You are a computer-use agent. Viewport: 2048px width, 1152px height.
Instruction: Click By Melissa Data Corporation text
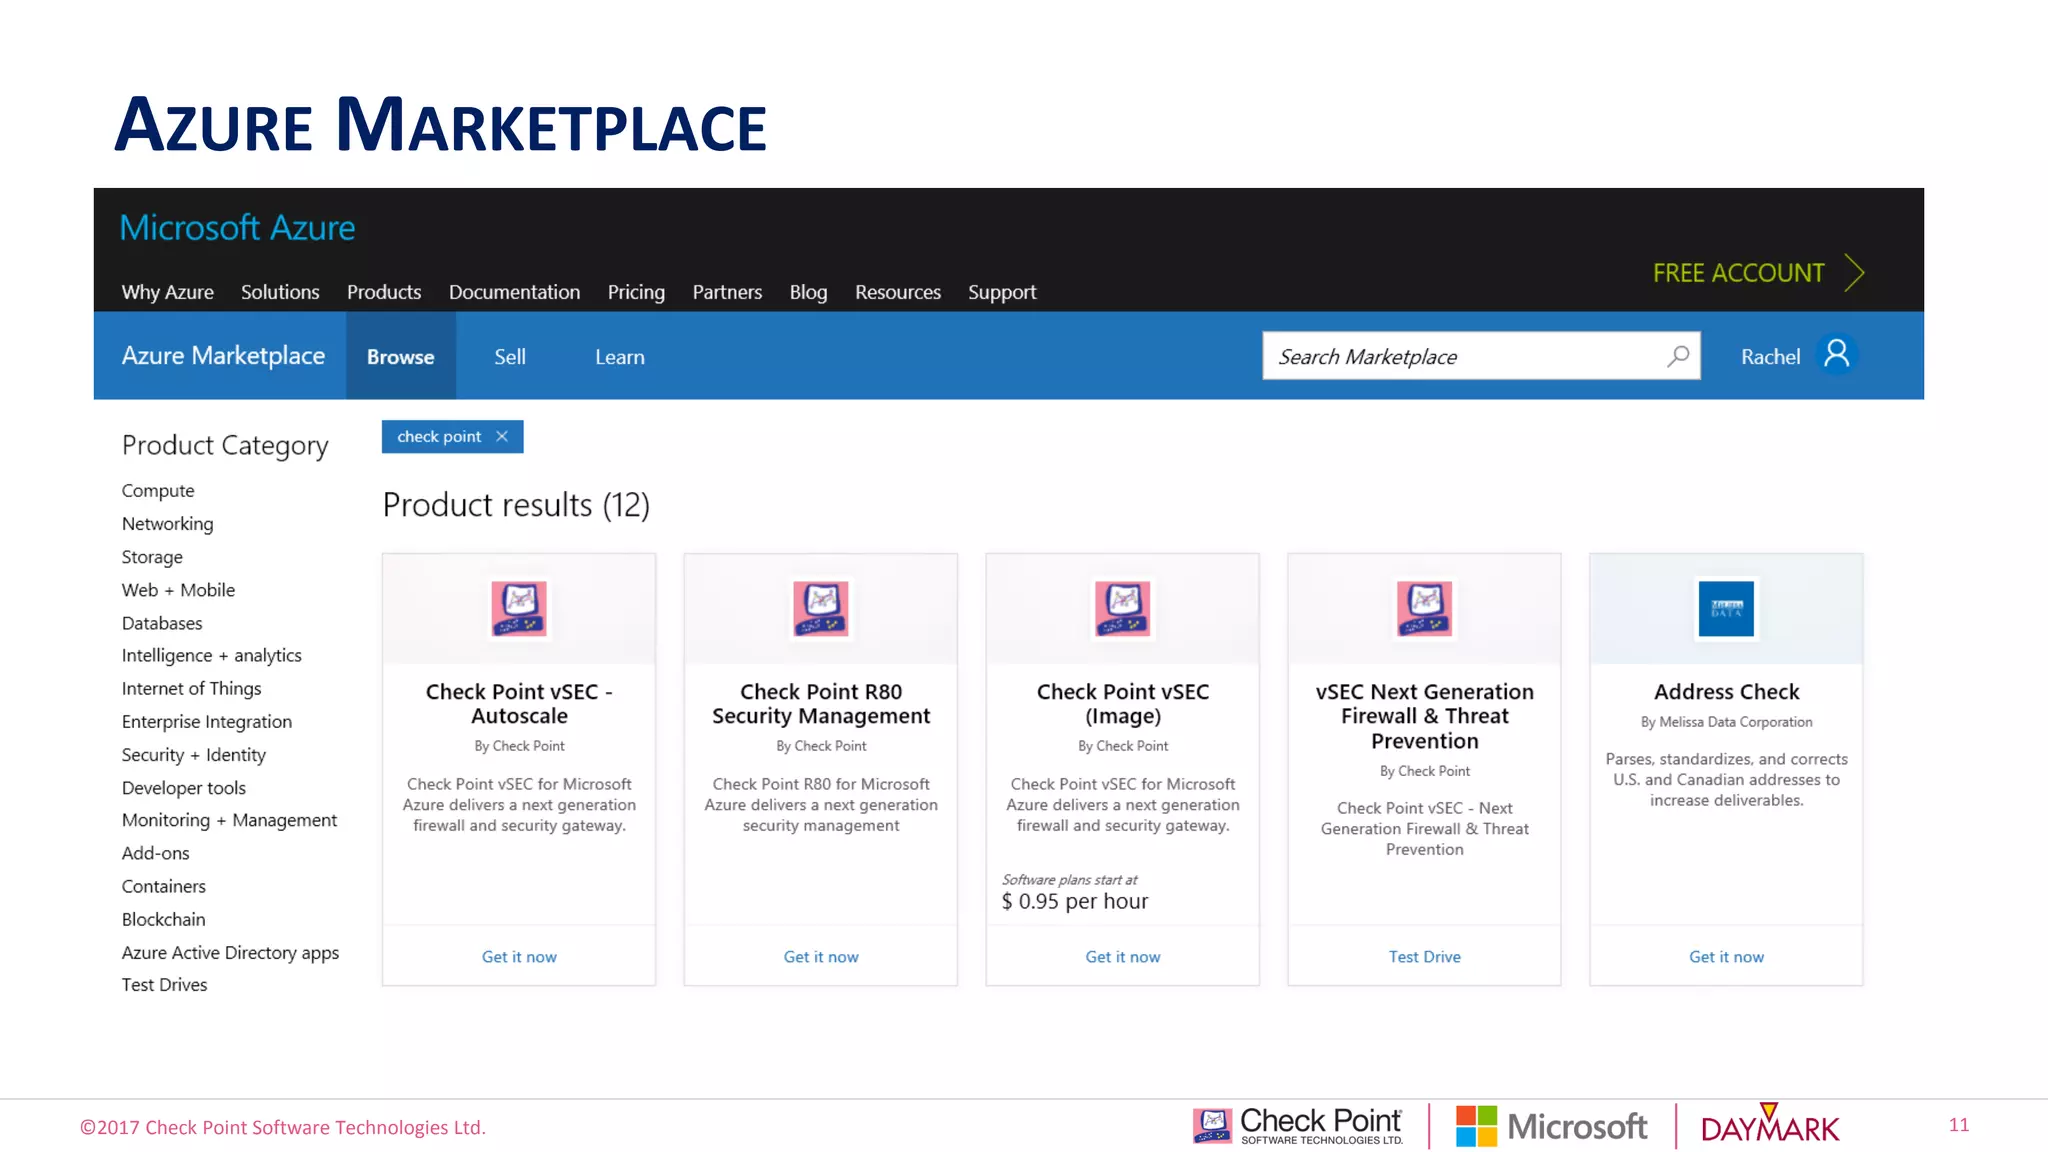click(x=1726, y=721)
